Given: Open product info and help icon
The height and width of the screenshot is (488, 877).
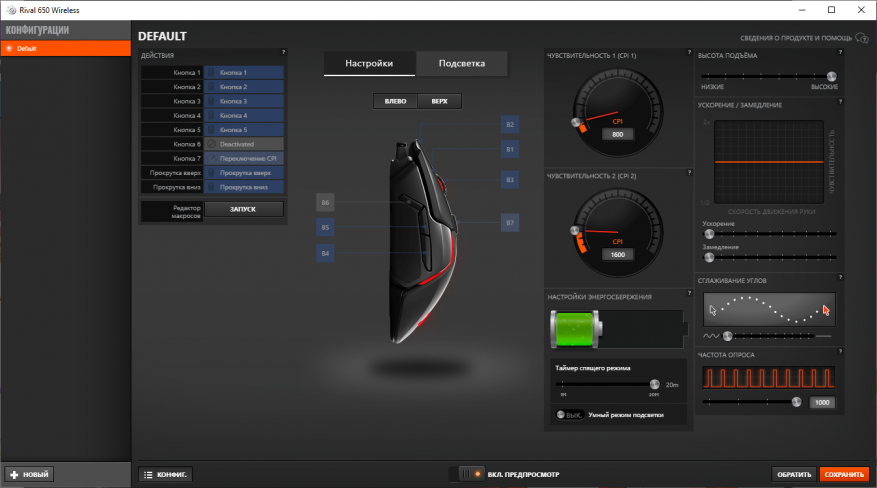Looking at the screenshot, I should (x=862, y=38).
